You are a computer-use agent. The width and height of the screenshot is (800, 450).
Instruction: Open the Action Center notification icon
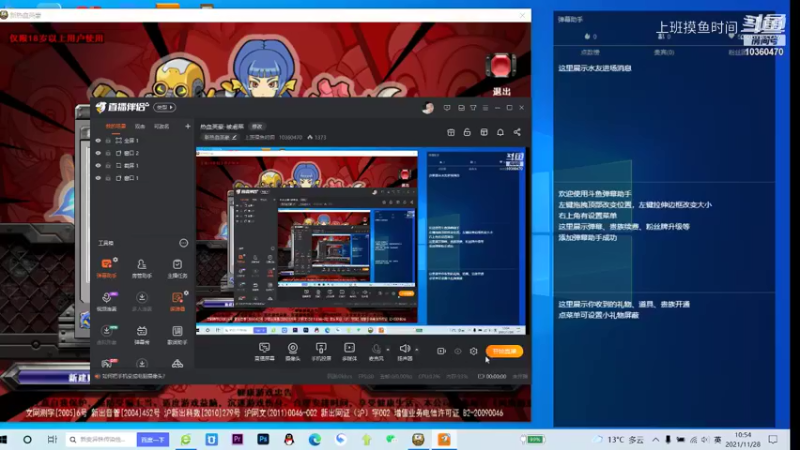(x=773, y=439)
